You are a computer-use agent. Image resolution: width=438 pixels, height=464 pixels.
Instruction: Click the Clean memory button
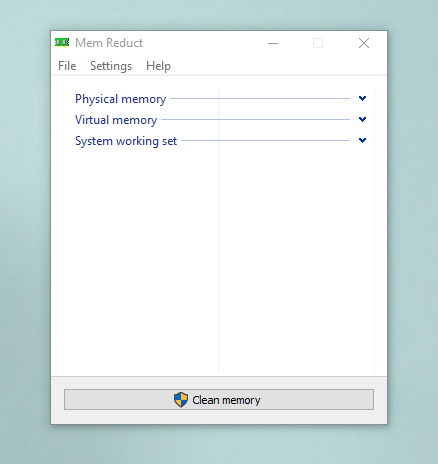(x=219, y=399)
